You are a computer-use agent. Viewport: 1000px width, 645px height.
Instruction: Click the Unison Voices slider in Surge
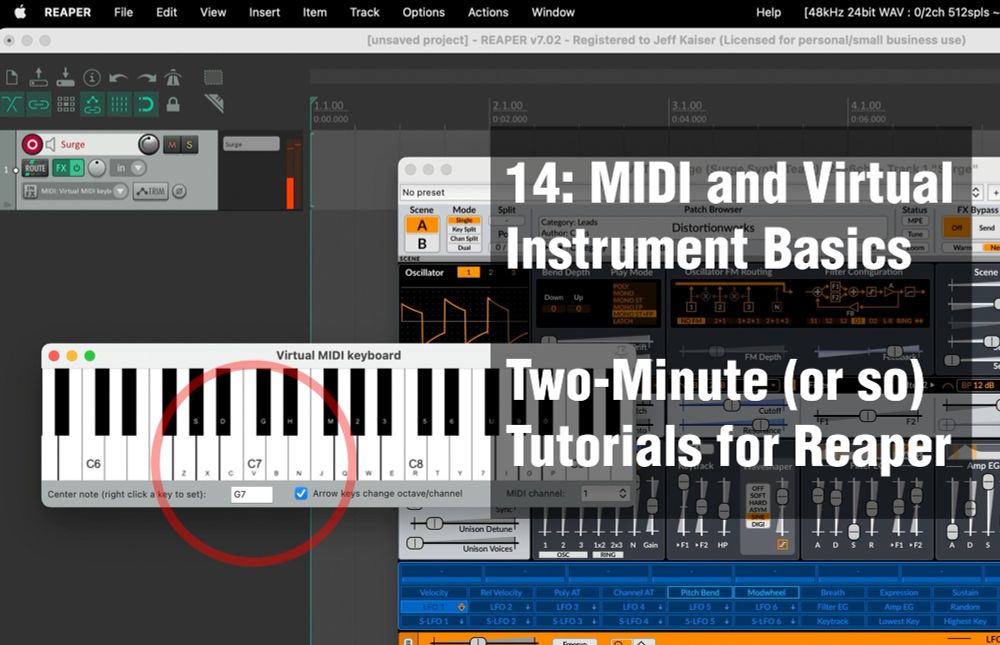tap(463, 544)
